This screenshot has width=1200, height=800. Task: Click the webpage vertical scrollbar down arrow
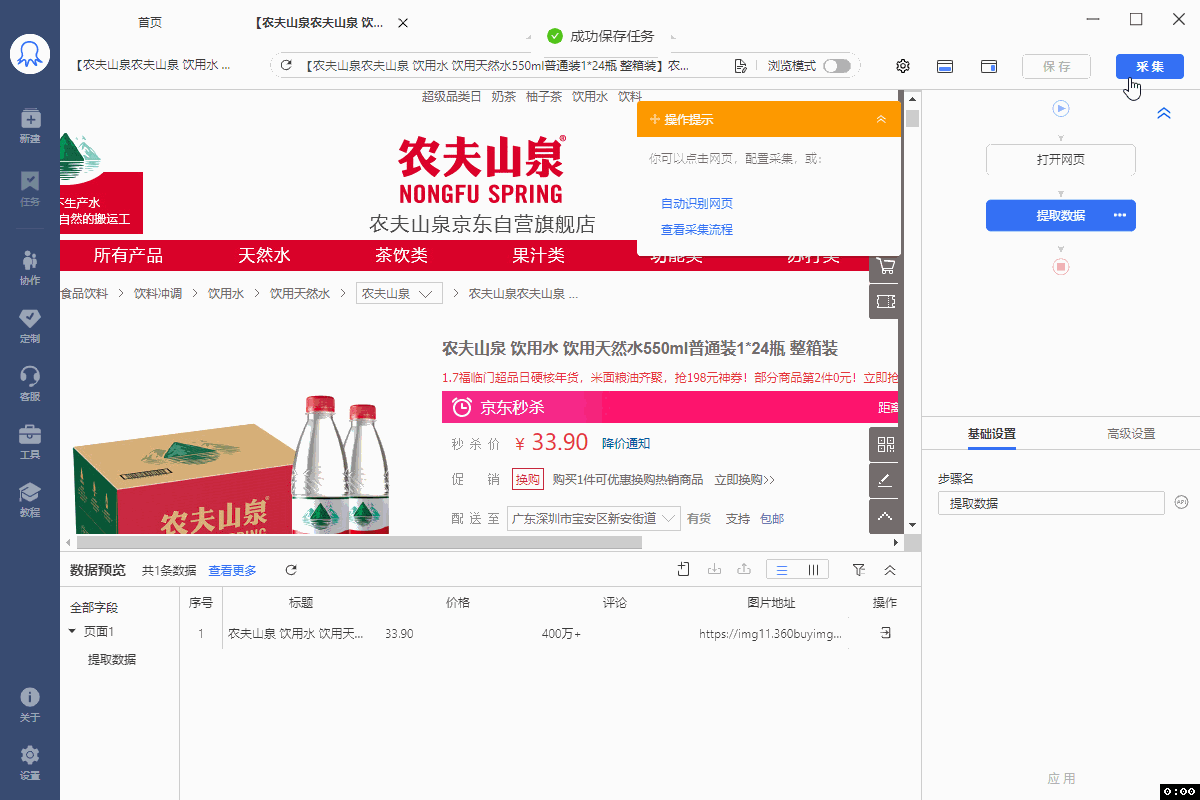[912, 525]
